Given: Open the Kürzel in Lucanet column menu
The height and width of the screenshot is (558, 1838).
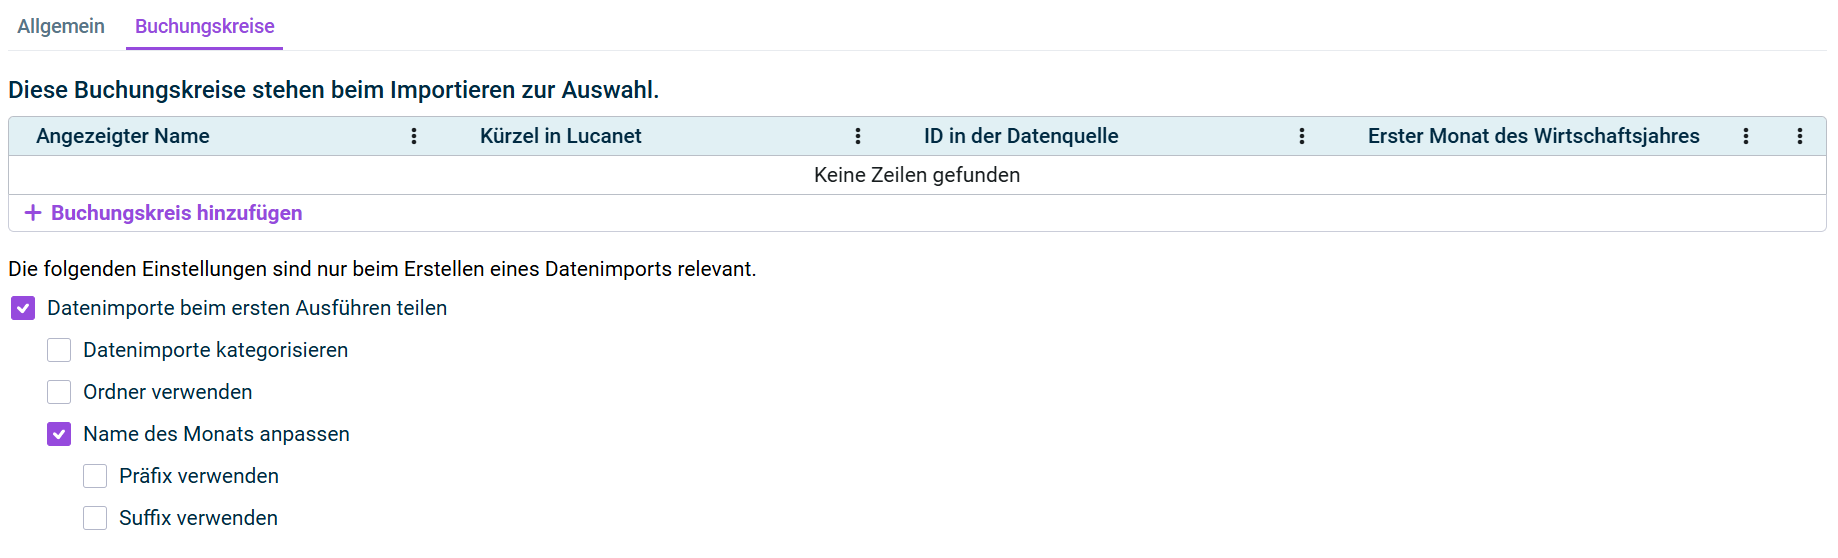Looking at the screenshot, I should (x=858, y=136).
